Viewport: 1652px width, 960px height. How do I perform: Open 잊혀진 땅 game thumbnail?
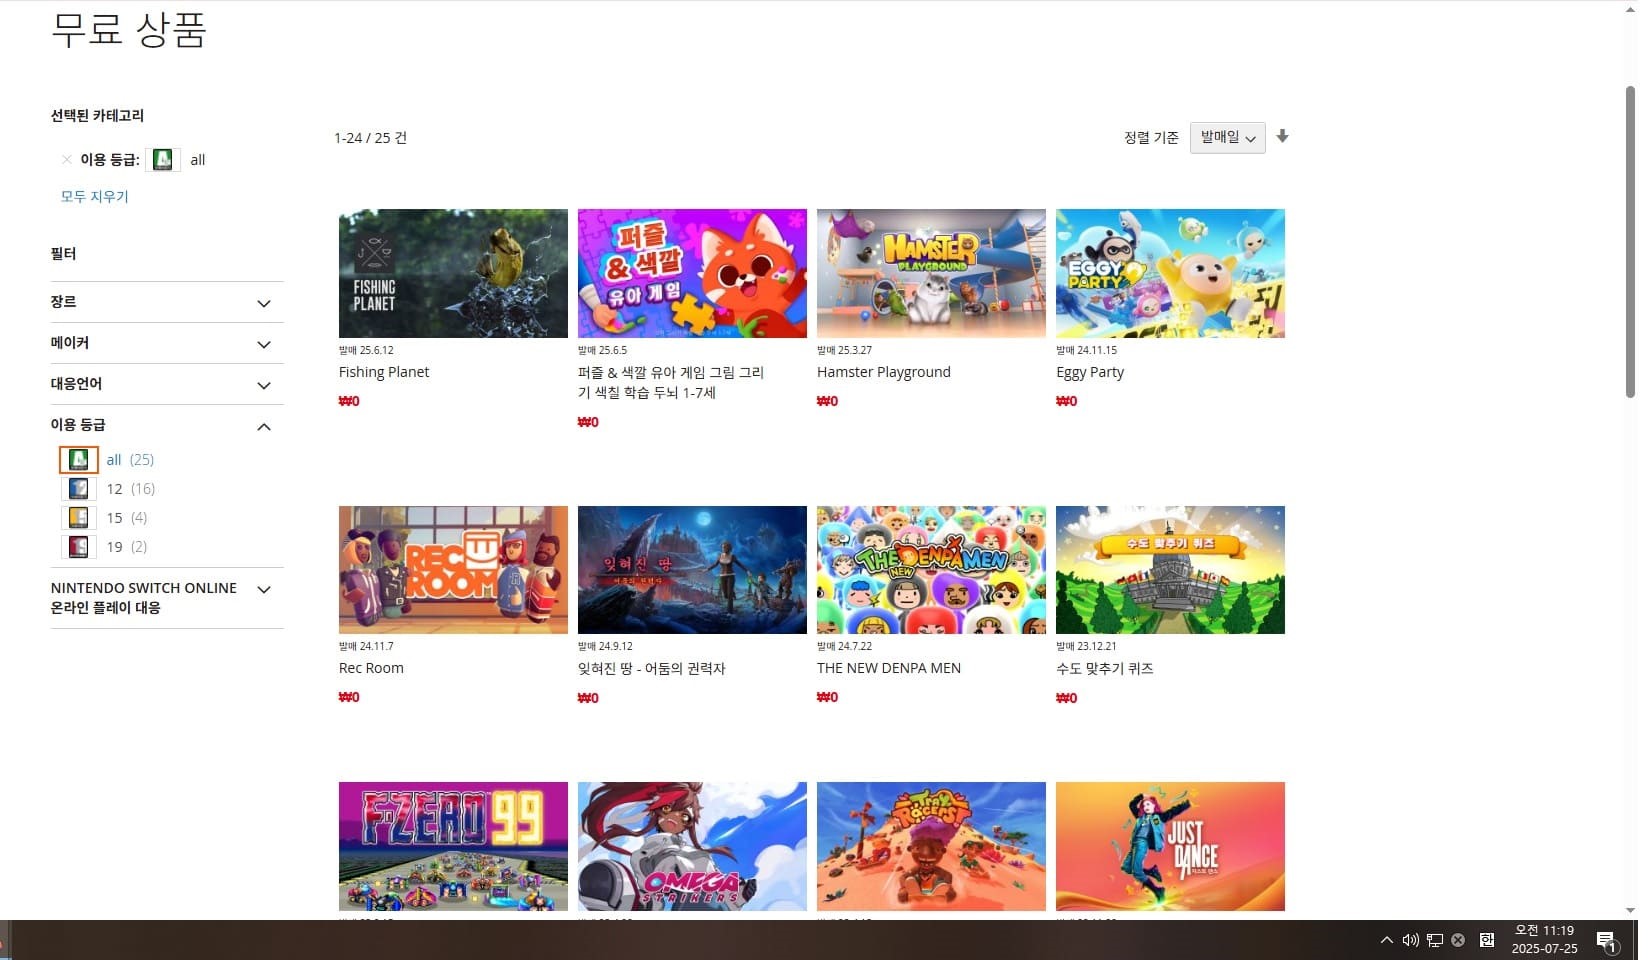coord(692,570)
